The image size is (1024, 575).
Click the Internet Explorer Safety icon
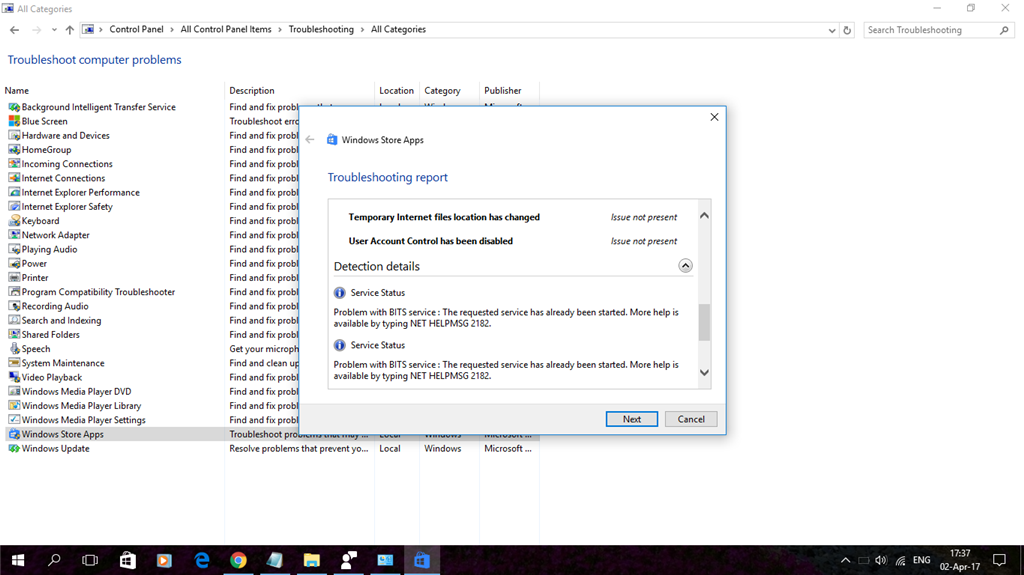pos(14,206)
